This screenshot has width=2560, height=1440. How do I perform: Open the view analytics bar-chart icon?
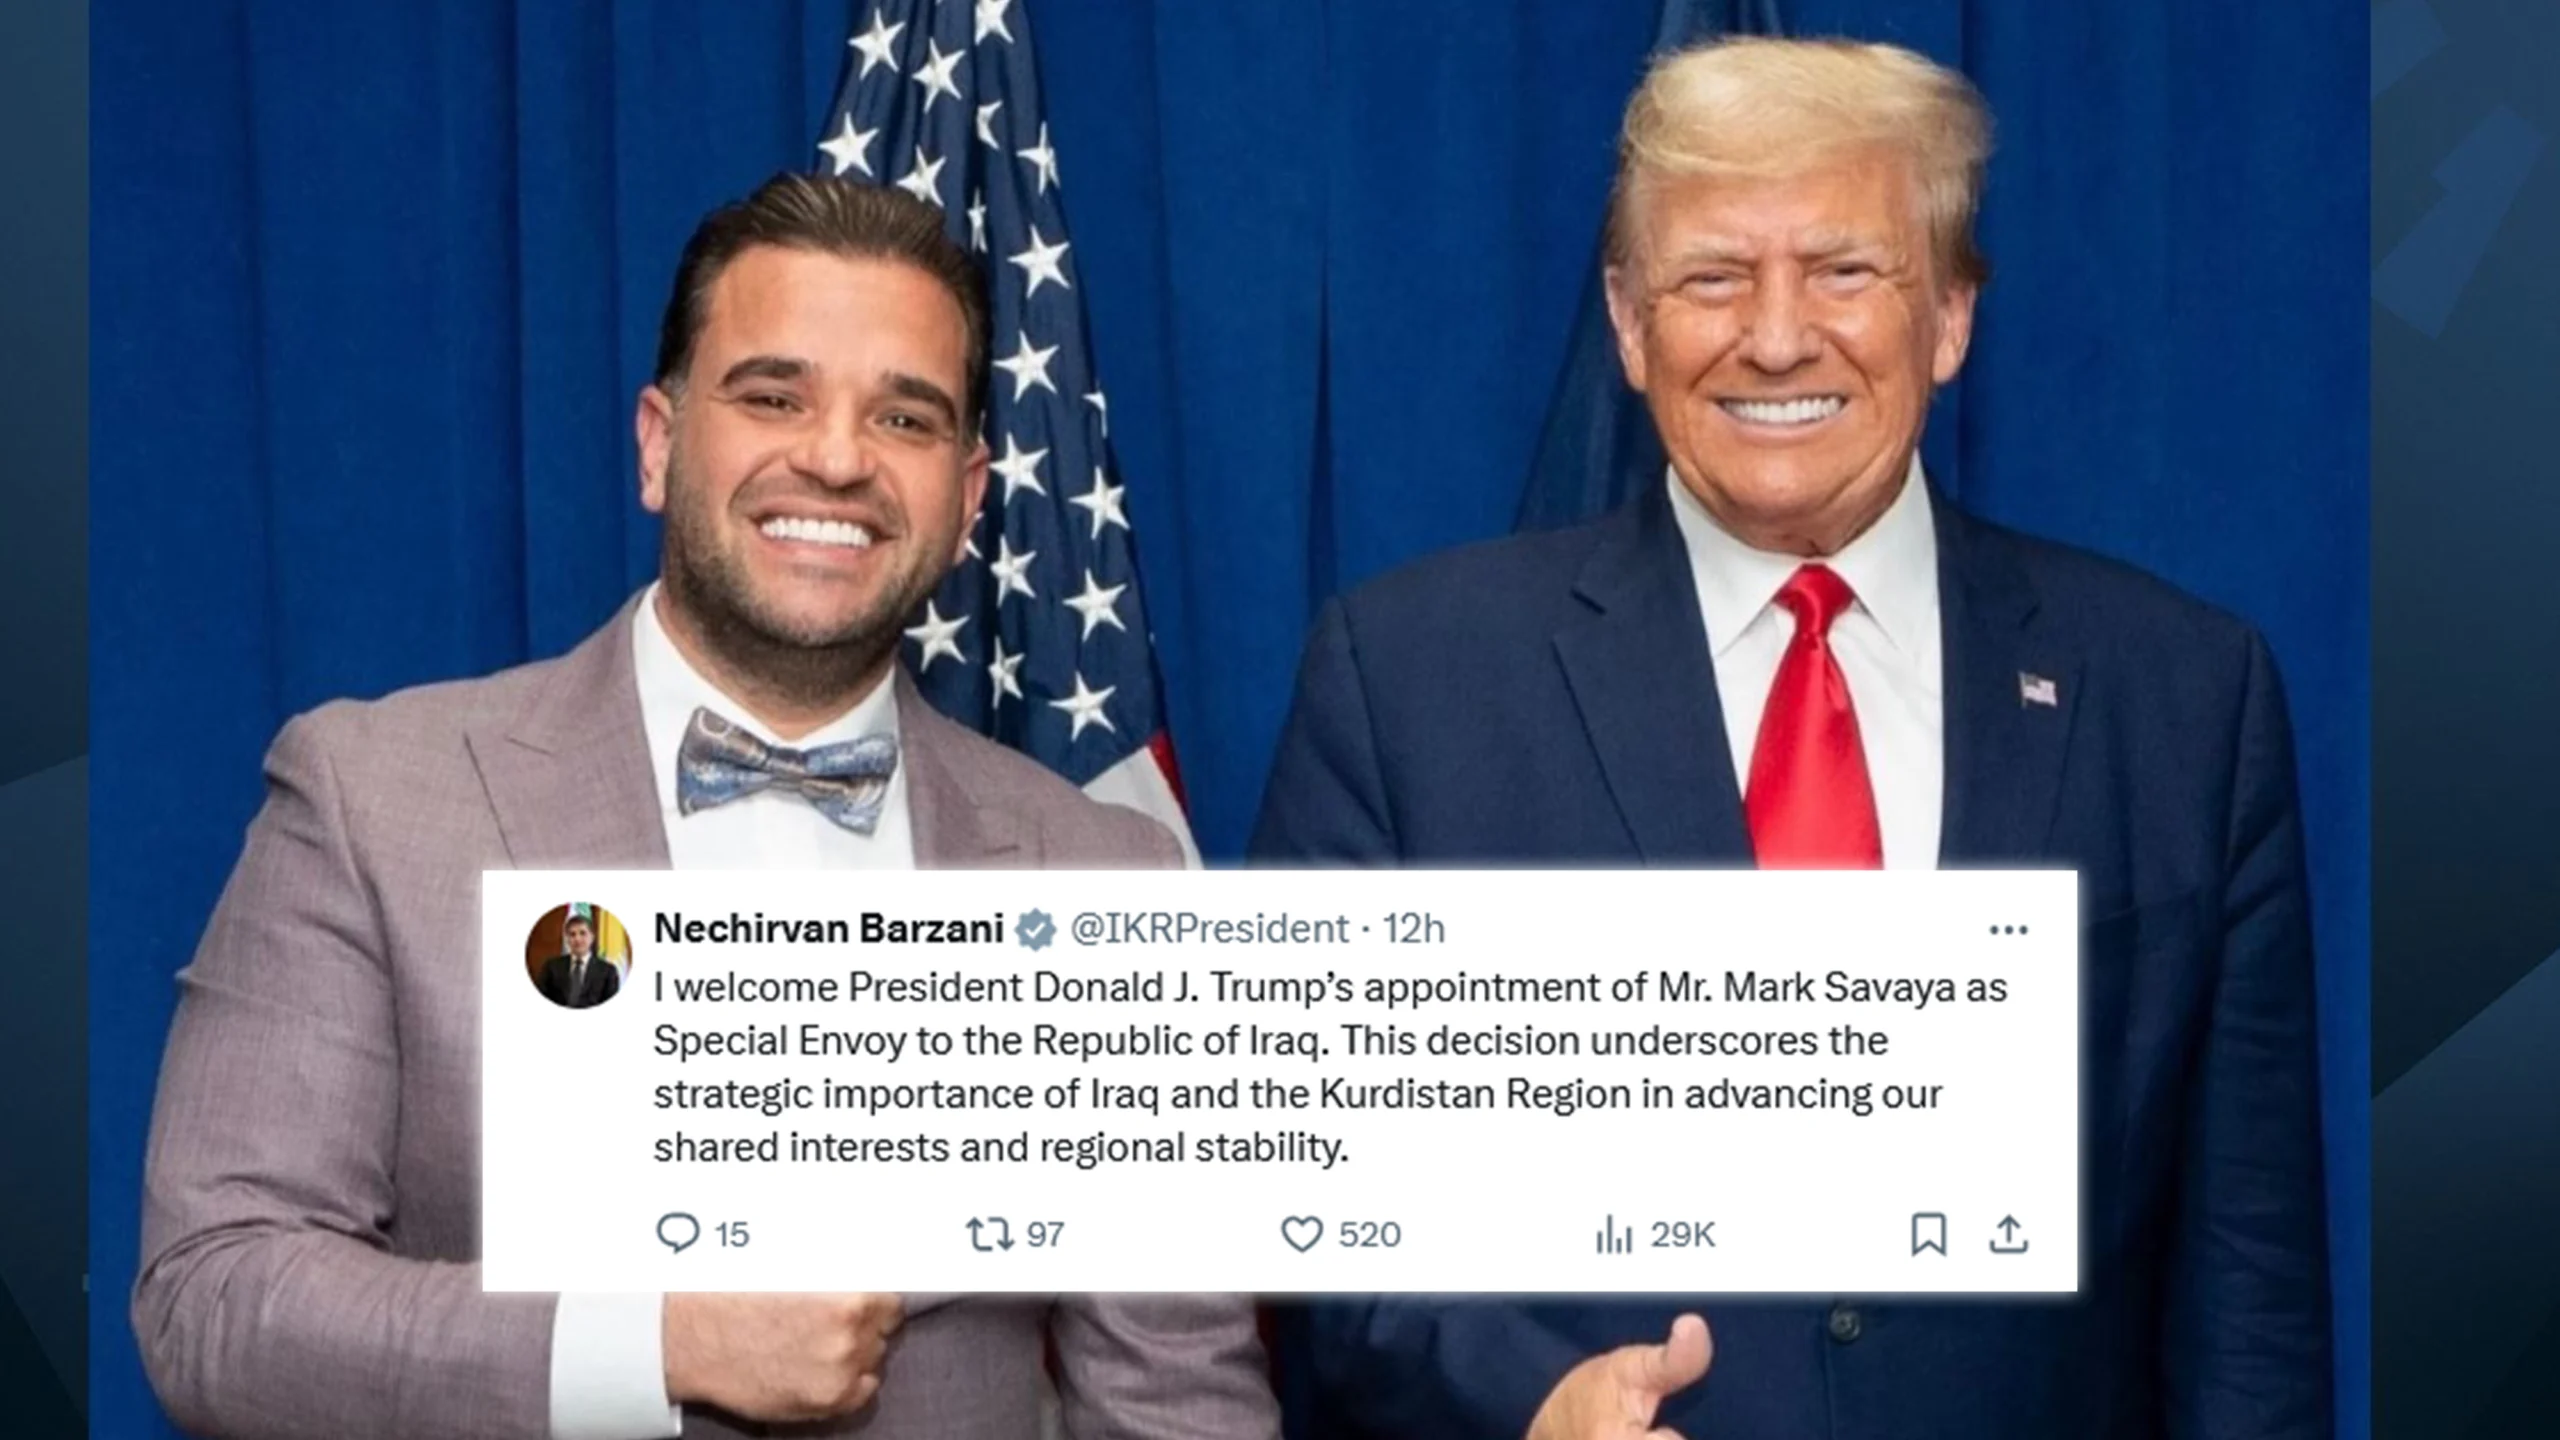1613,1235
